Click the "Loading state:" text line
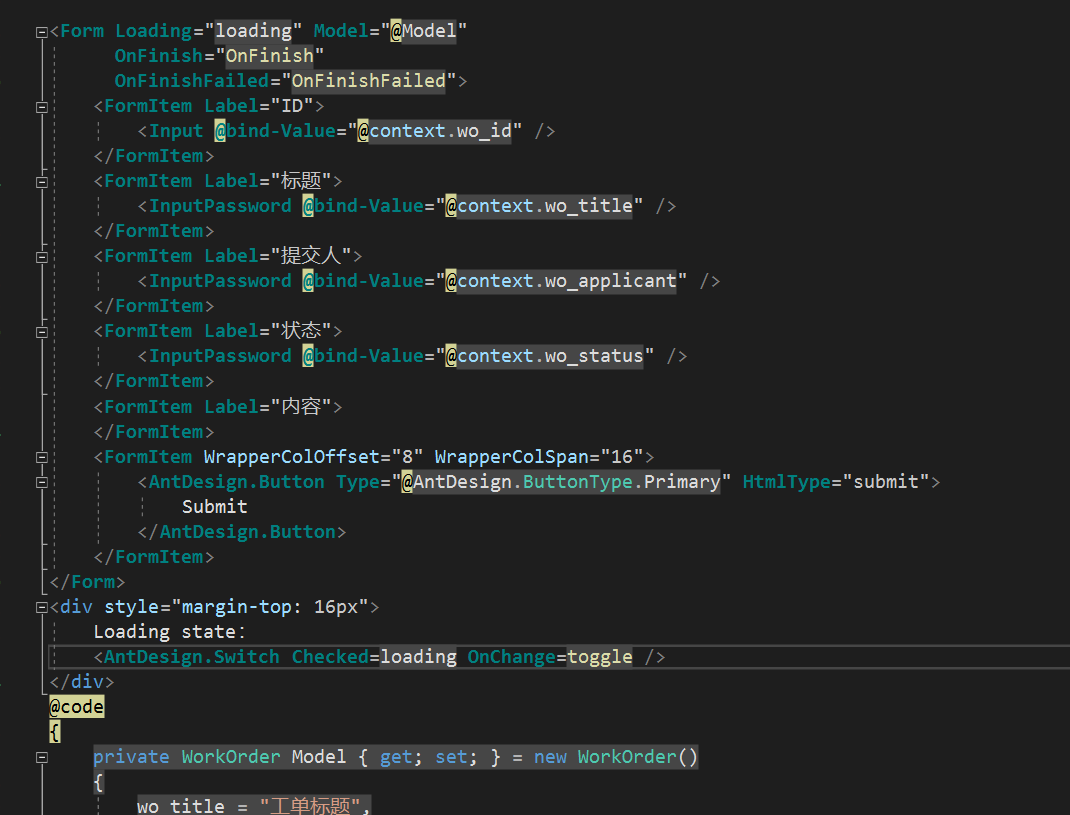The image size is (1070, 815). [x=169, y=632]
